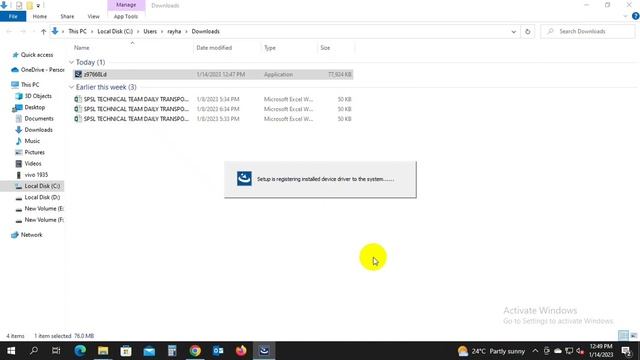Launch Firefox from taskbar
The height and width of the screenshot is (360, 640).
(241, 351)
